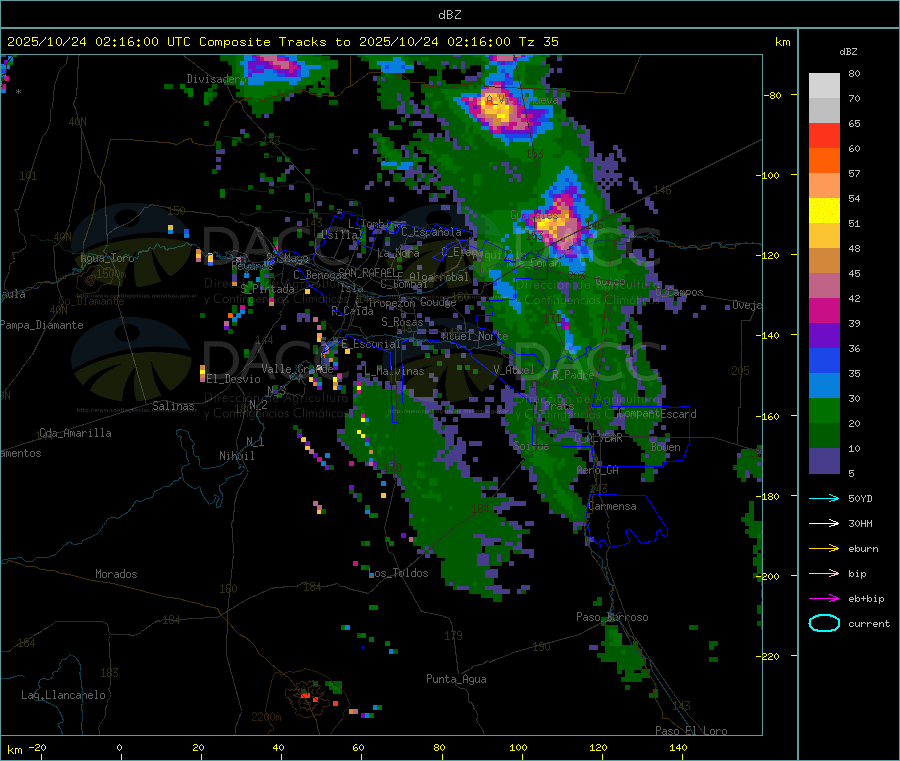
Task: Click the cyan 'current' ellipse symbol
Action: coord(824,623)
